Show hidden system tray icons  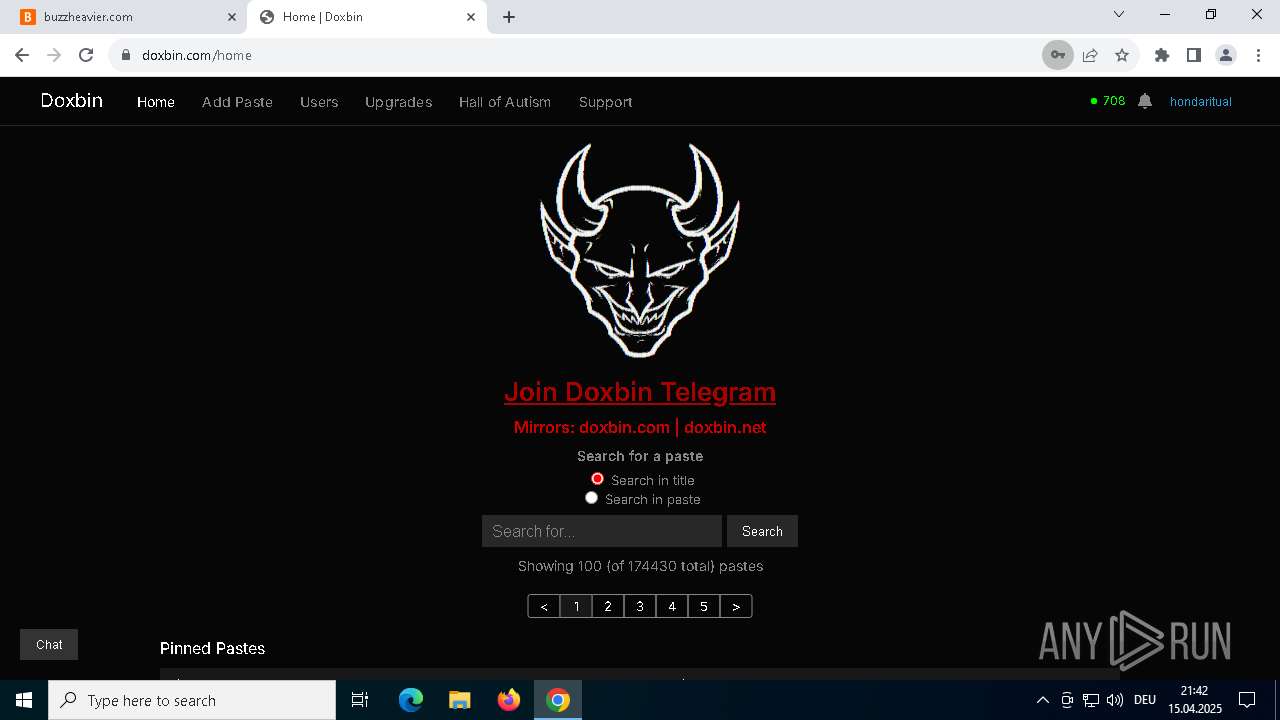pyautogui.click(x=1042, y=700)
